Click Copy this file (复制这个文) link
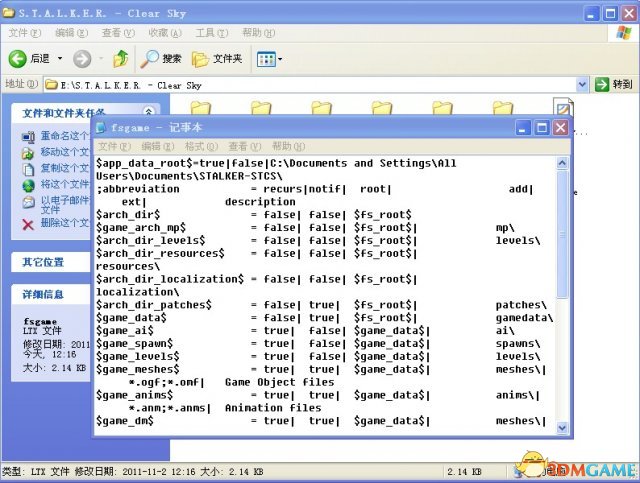The height and width of the screenshot is (483, 640). click(x=64, y=168)
